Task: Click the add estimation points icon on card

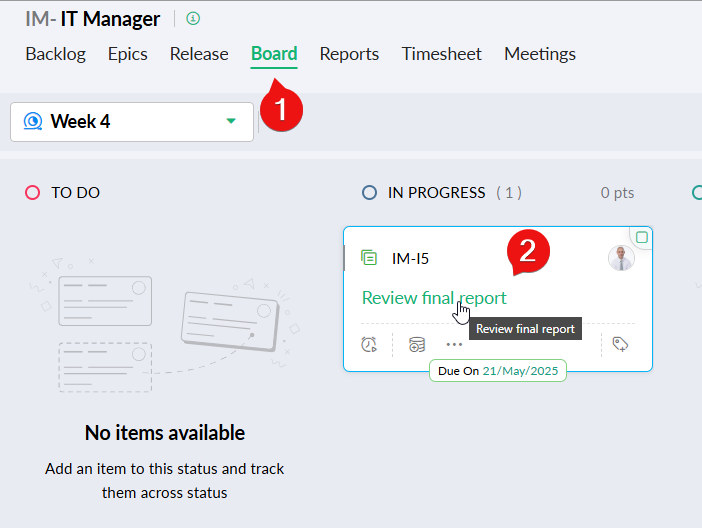Action: click(x=417, y=344)
